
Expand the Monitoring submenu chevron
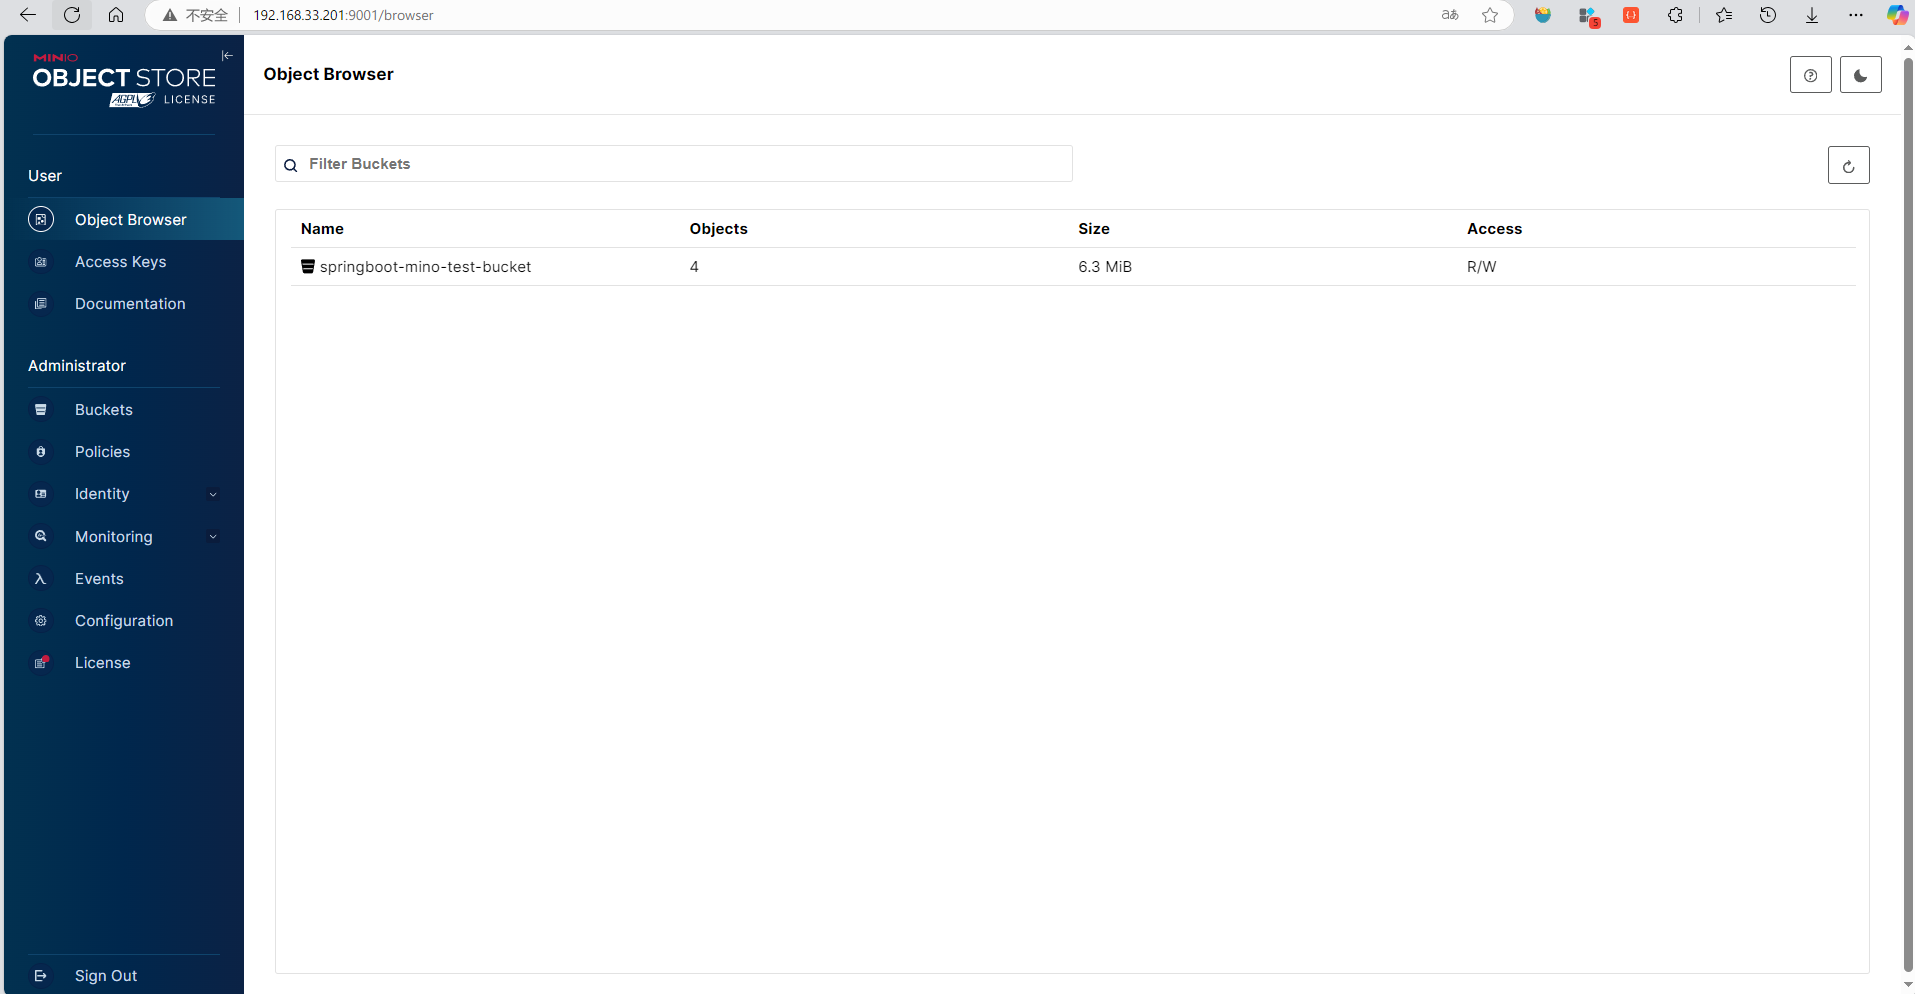(213, 537)
